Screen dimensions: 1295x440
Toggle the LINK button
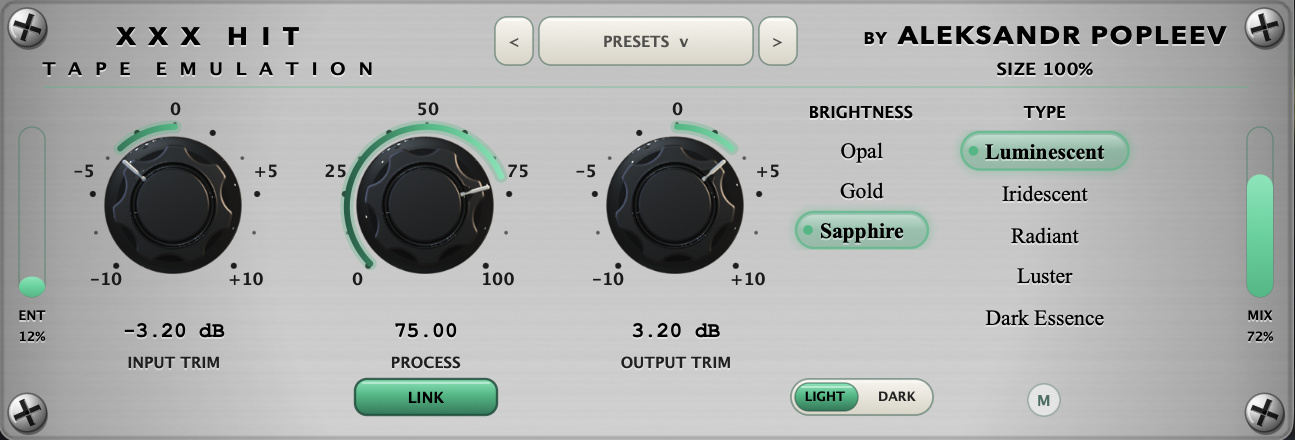[x=426, y=397]
